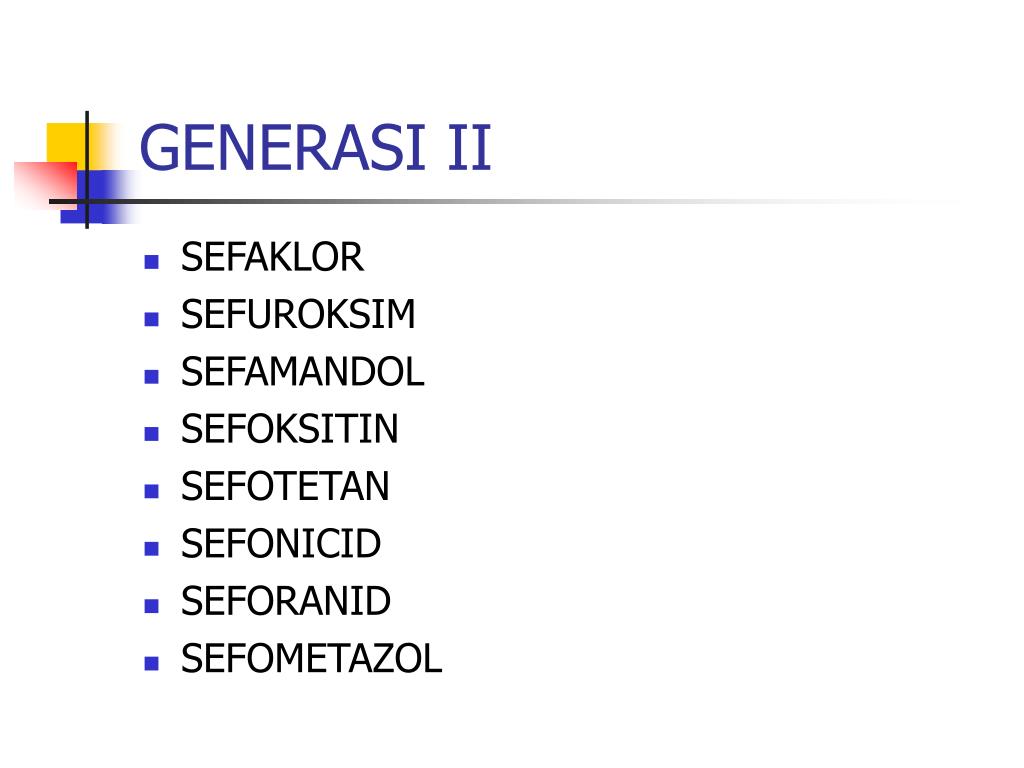The width and height of the screenshot is (1024, 768).
Task: Click the GENERASI II slide title
Action: click(x=315, y=148)
